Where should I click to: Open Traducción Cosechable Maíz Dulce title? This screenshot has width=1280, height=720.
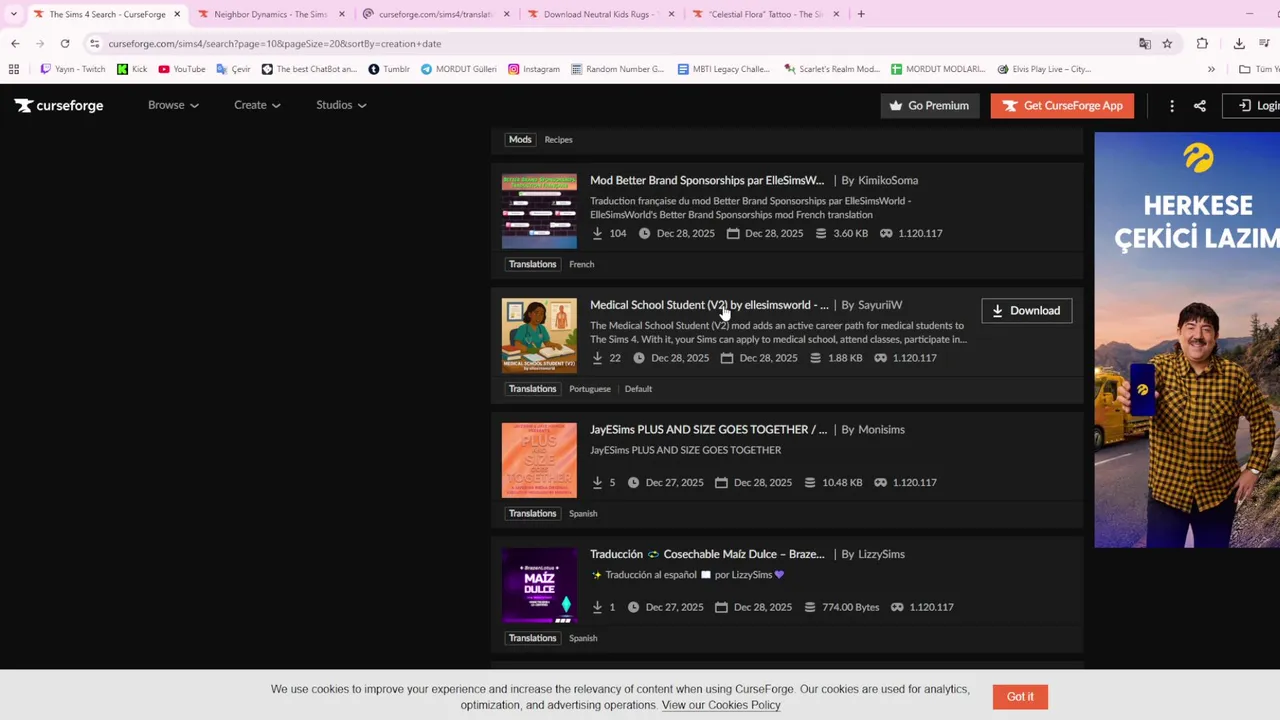pyautogui.click(x=707, y=554)
